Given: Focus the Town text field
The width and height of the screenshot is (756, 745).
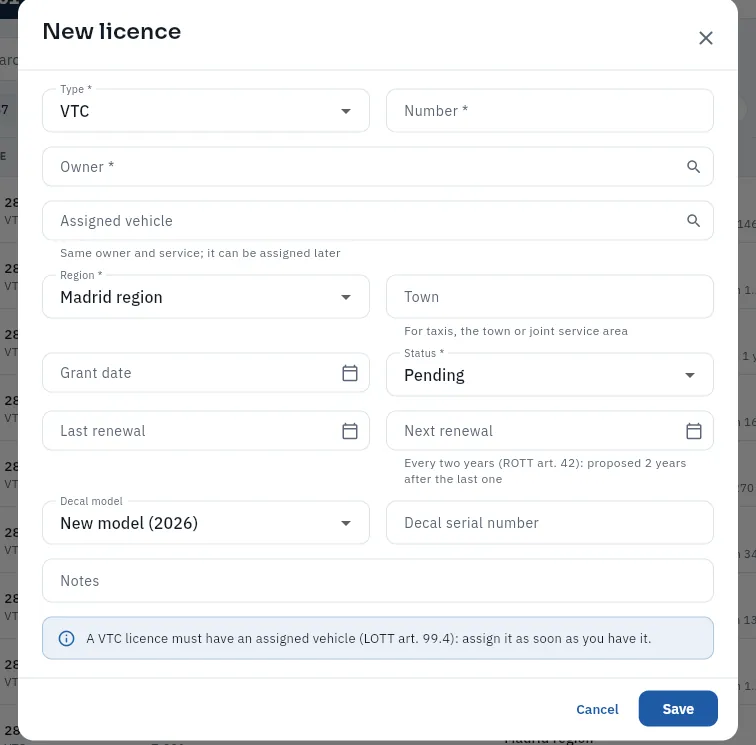Looking at the screenshot, I should click(x=550, y=297).
